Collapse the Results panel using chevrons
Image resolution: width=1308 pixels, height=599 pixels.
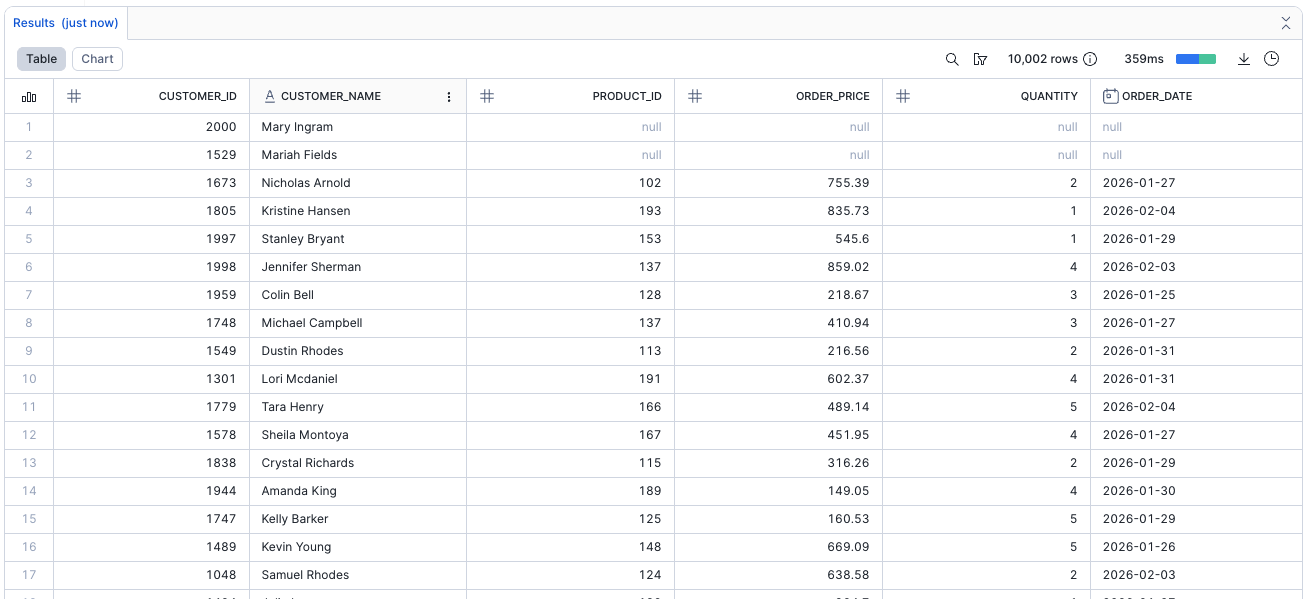point(1286,23)
